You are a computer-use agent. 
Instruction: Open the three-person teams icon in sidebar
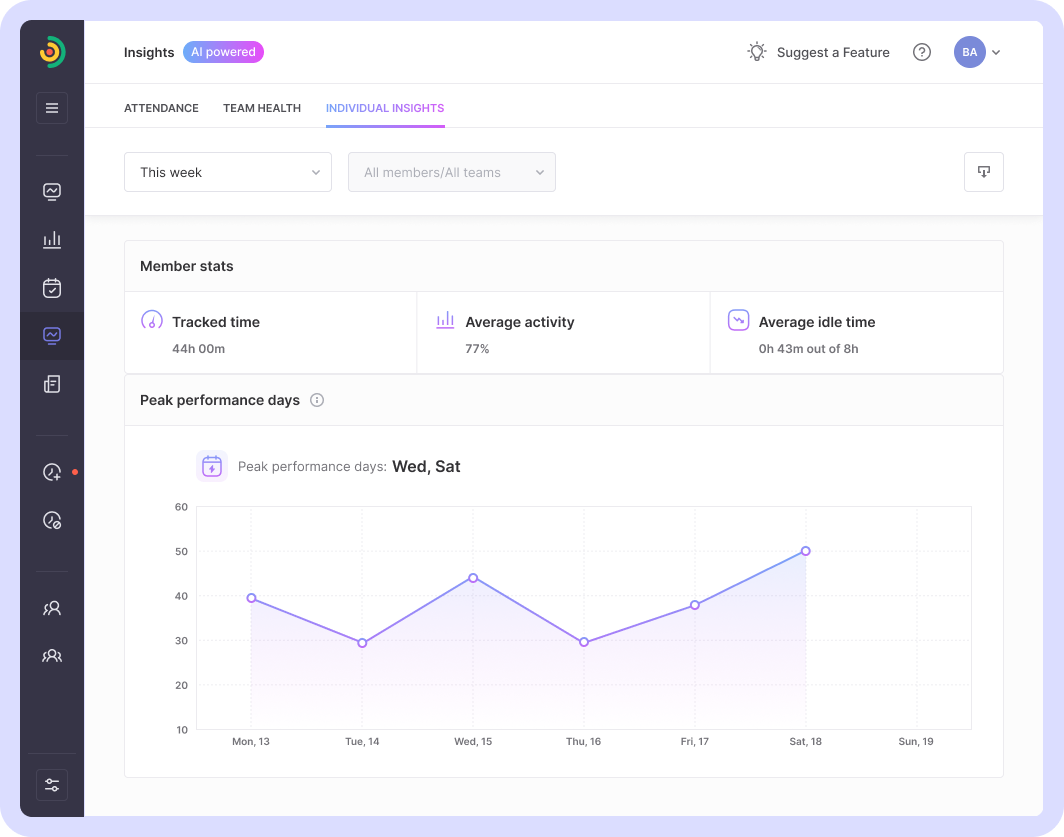pyautogui.click(x=52, y=656)
